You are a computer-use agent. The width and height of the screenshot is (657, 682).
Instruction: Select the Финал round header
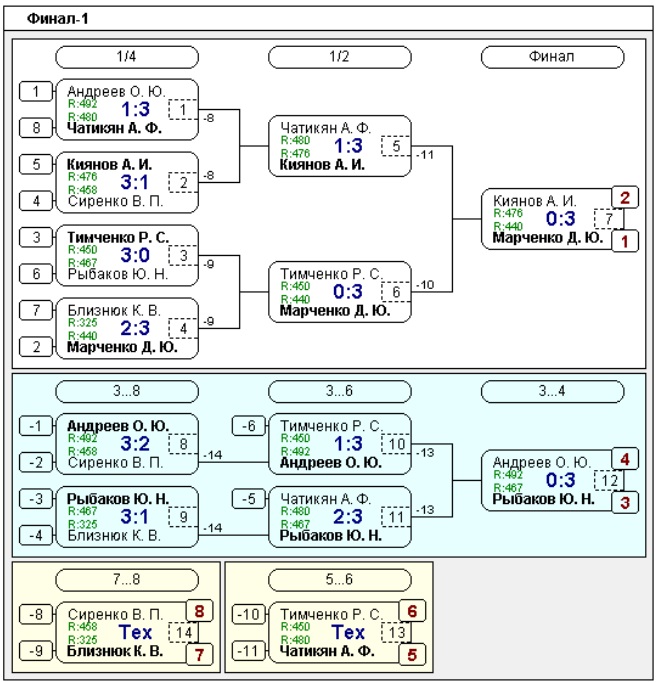552,57
